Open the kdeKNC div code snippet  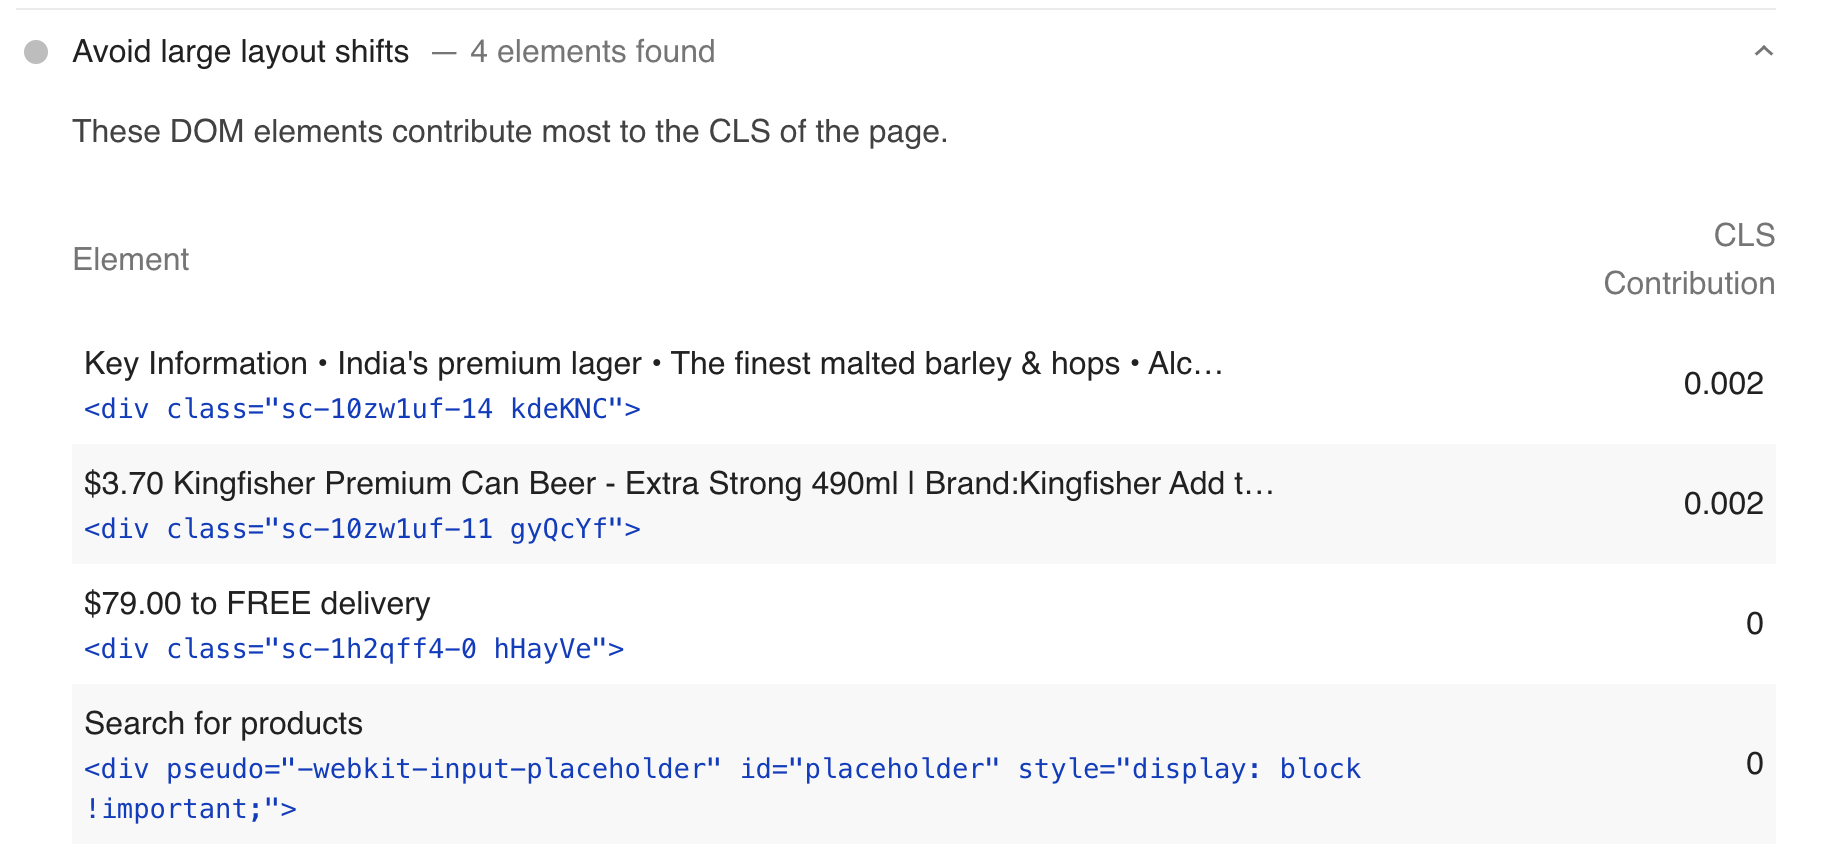[362, 409]
